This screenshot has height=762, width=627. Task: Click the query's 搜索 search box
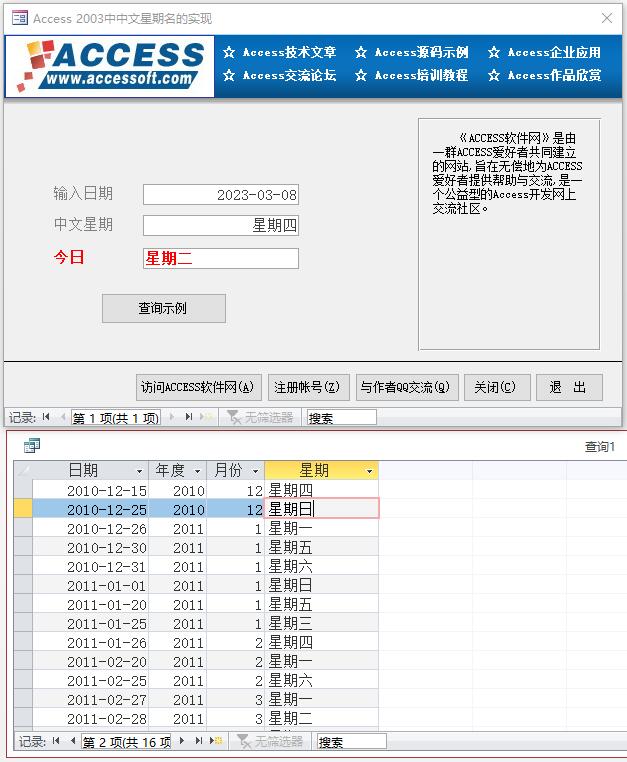point(352,742)
